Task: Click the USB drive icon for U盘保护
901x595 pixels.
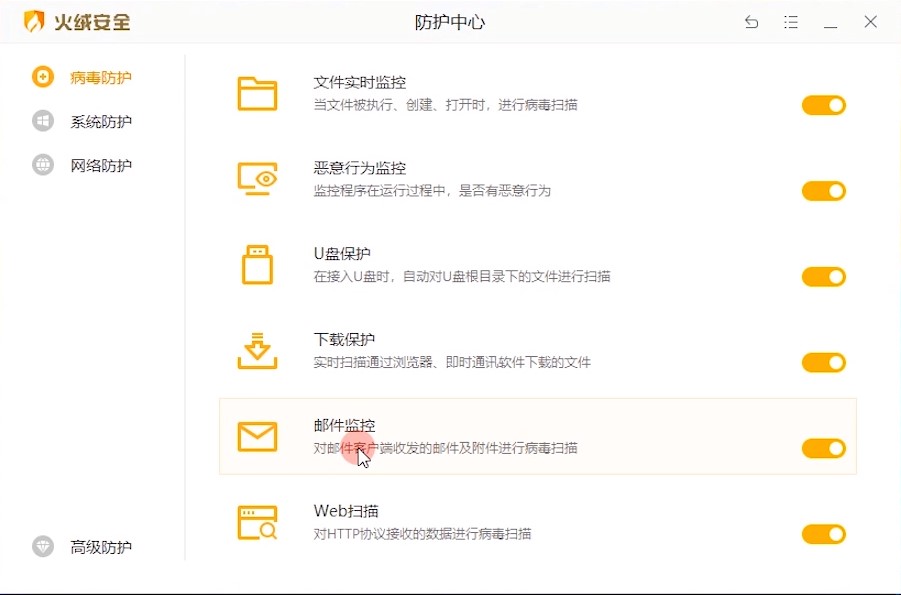Action: pyautogui.click(x=257, y=264)
